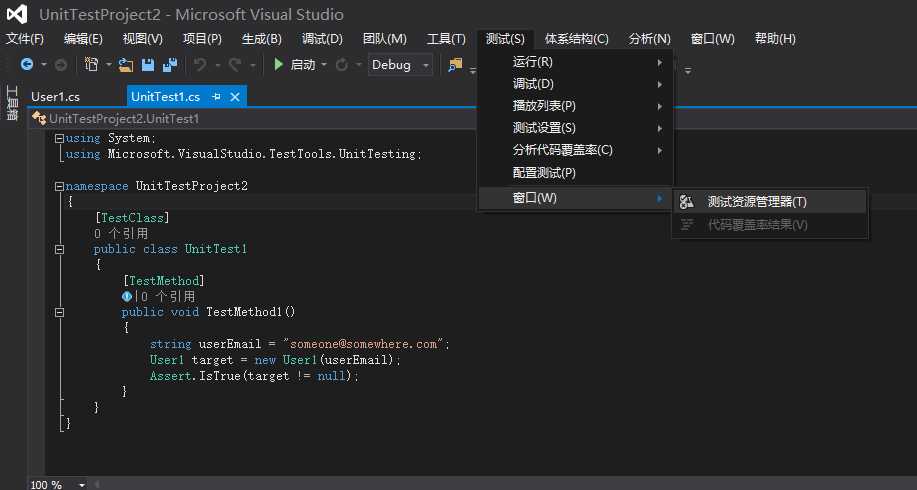Open UnitTestProject2.UnitTest1 navigation dropdown

coord(253,119)
